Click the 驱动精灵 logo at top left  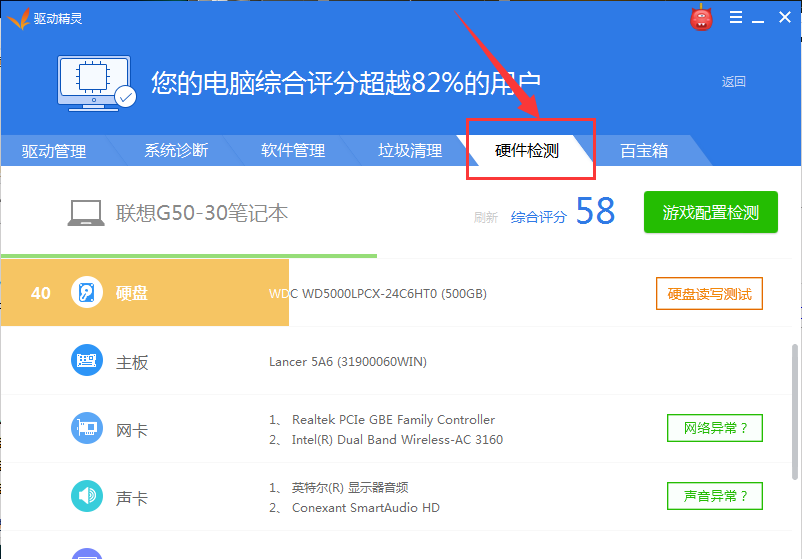pyautogui.click(x=44, y=19)
